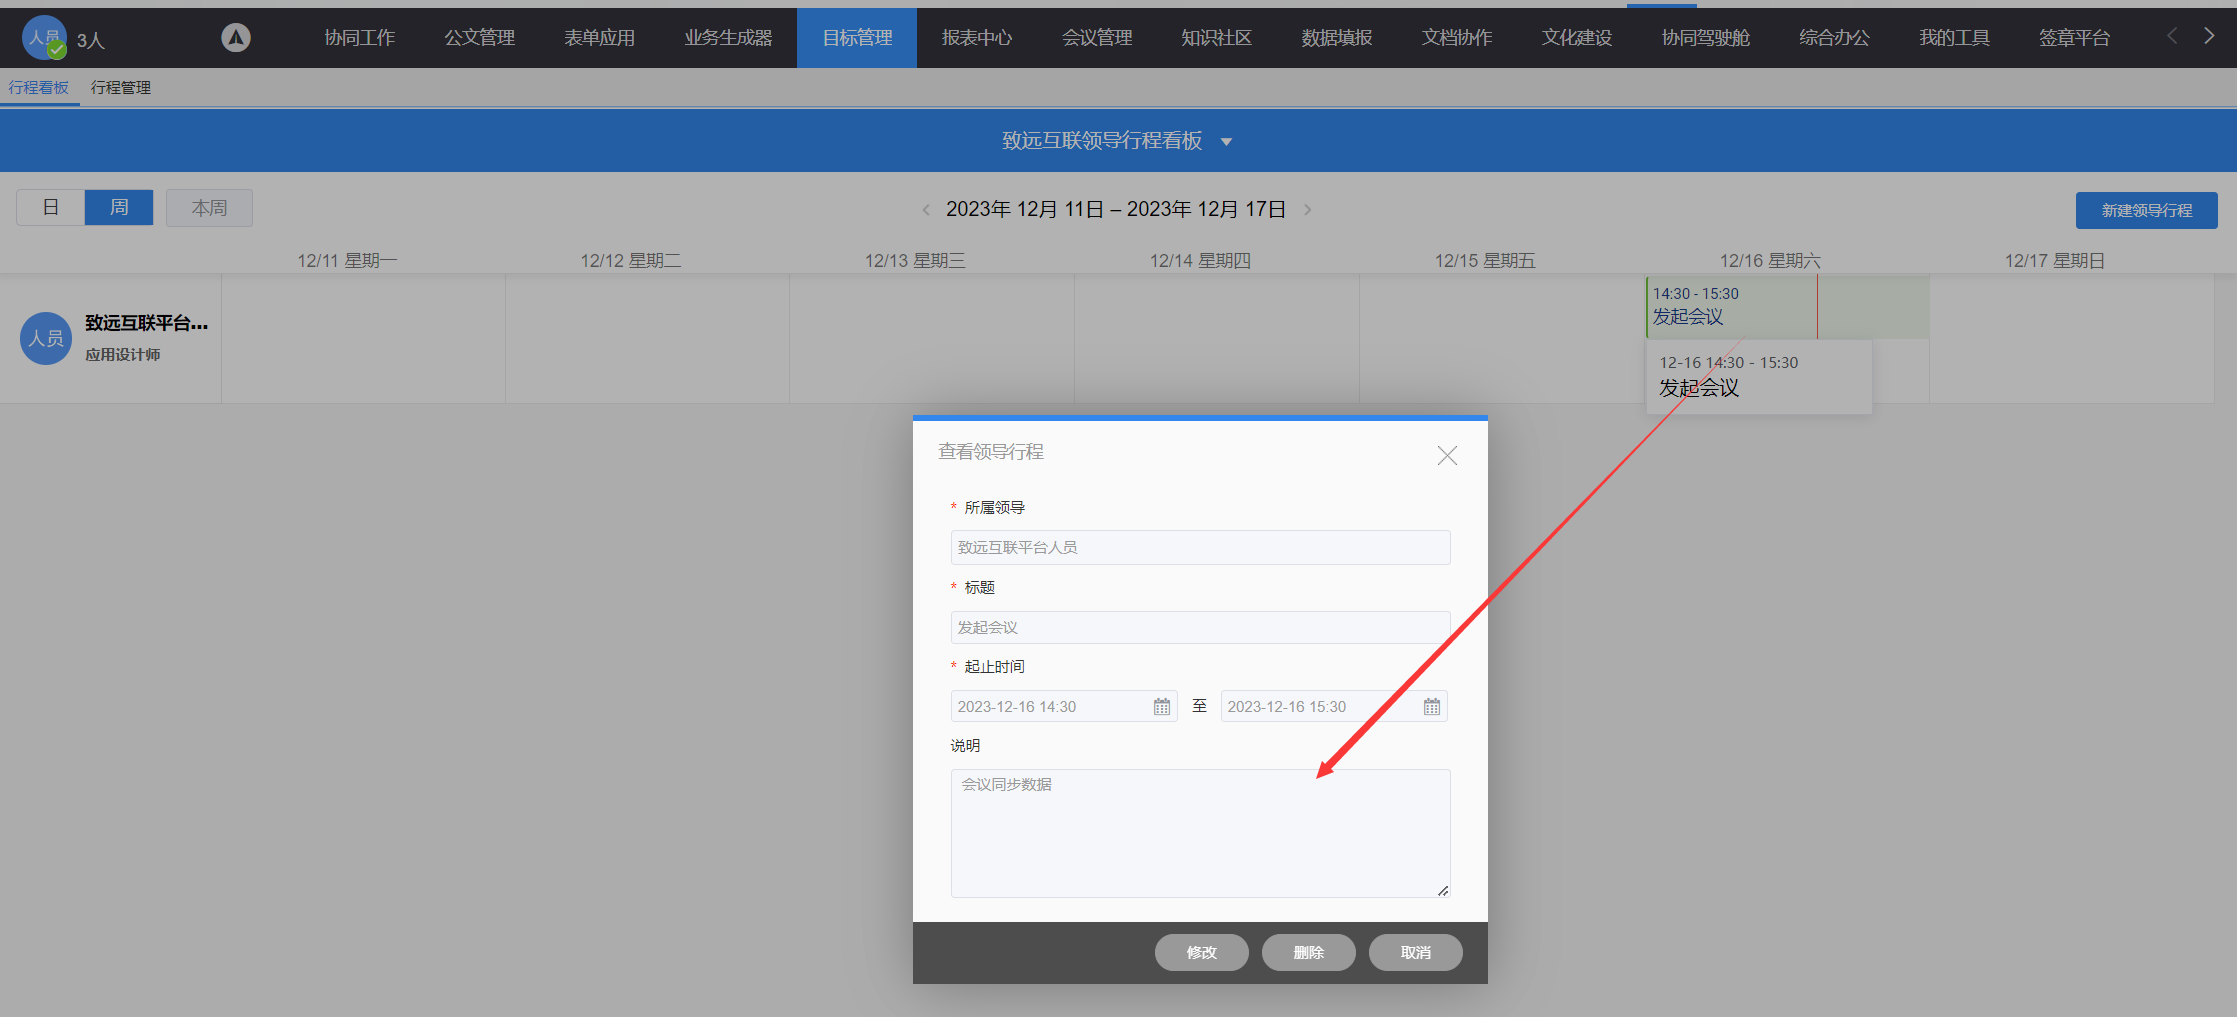Click the 修改 button in dialog
The width and height of the screenshot is (2237, 1017).
click(1201, 953)
